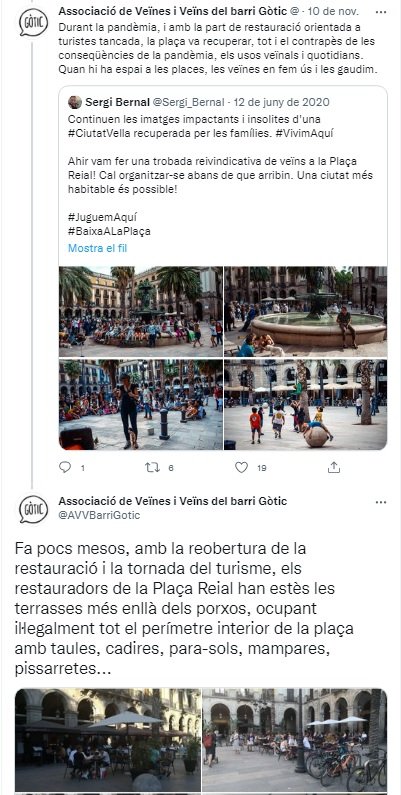Open photo with parked bicycles in plaza
Viewport: 401px width, 795px height.
pyautogui.click(x=295, y=740)
